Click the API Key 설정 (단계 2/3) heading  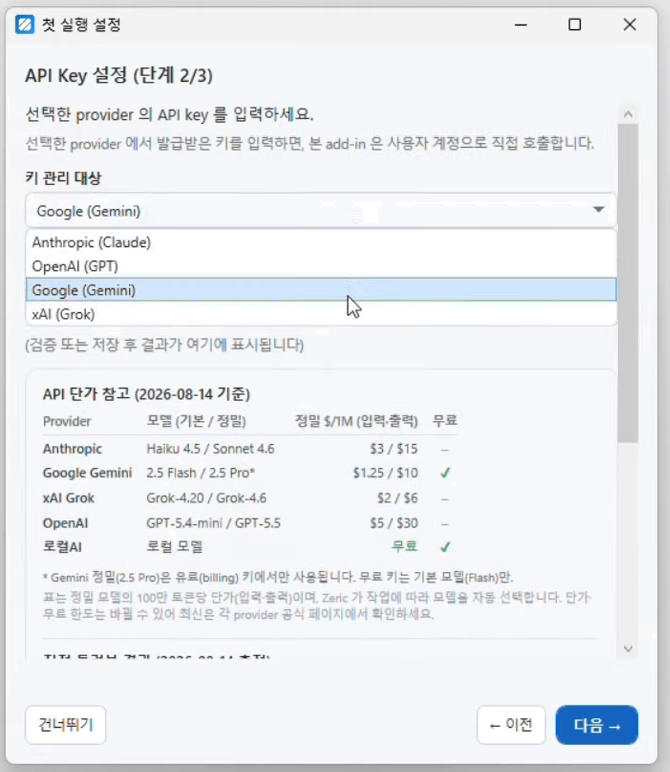pyautogui.click(x=119, y=76)
